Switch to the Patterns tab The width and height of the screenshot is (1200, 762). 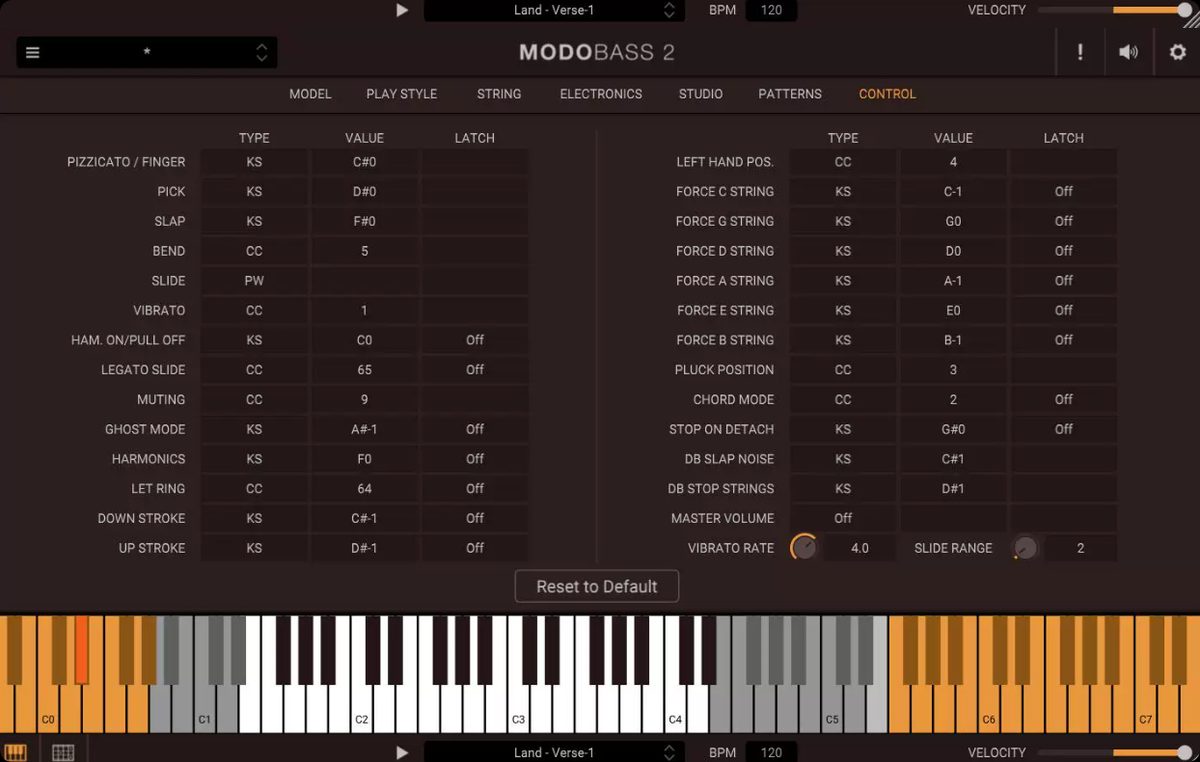tap(790, 94)
